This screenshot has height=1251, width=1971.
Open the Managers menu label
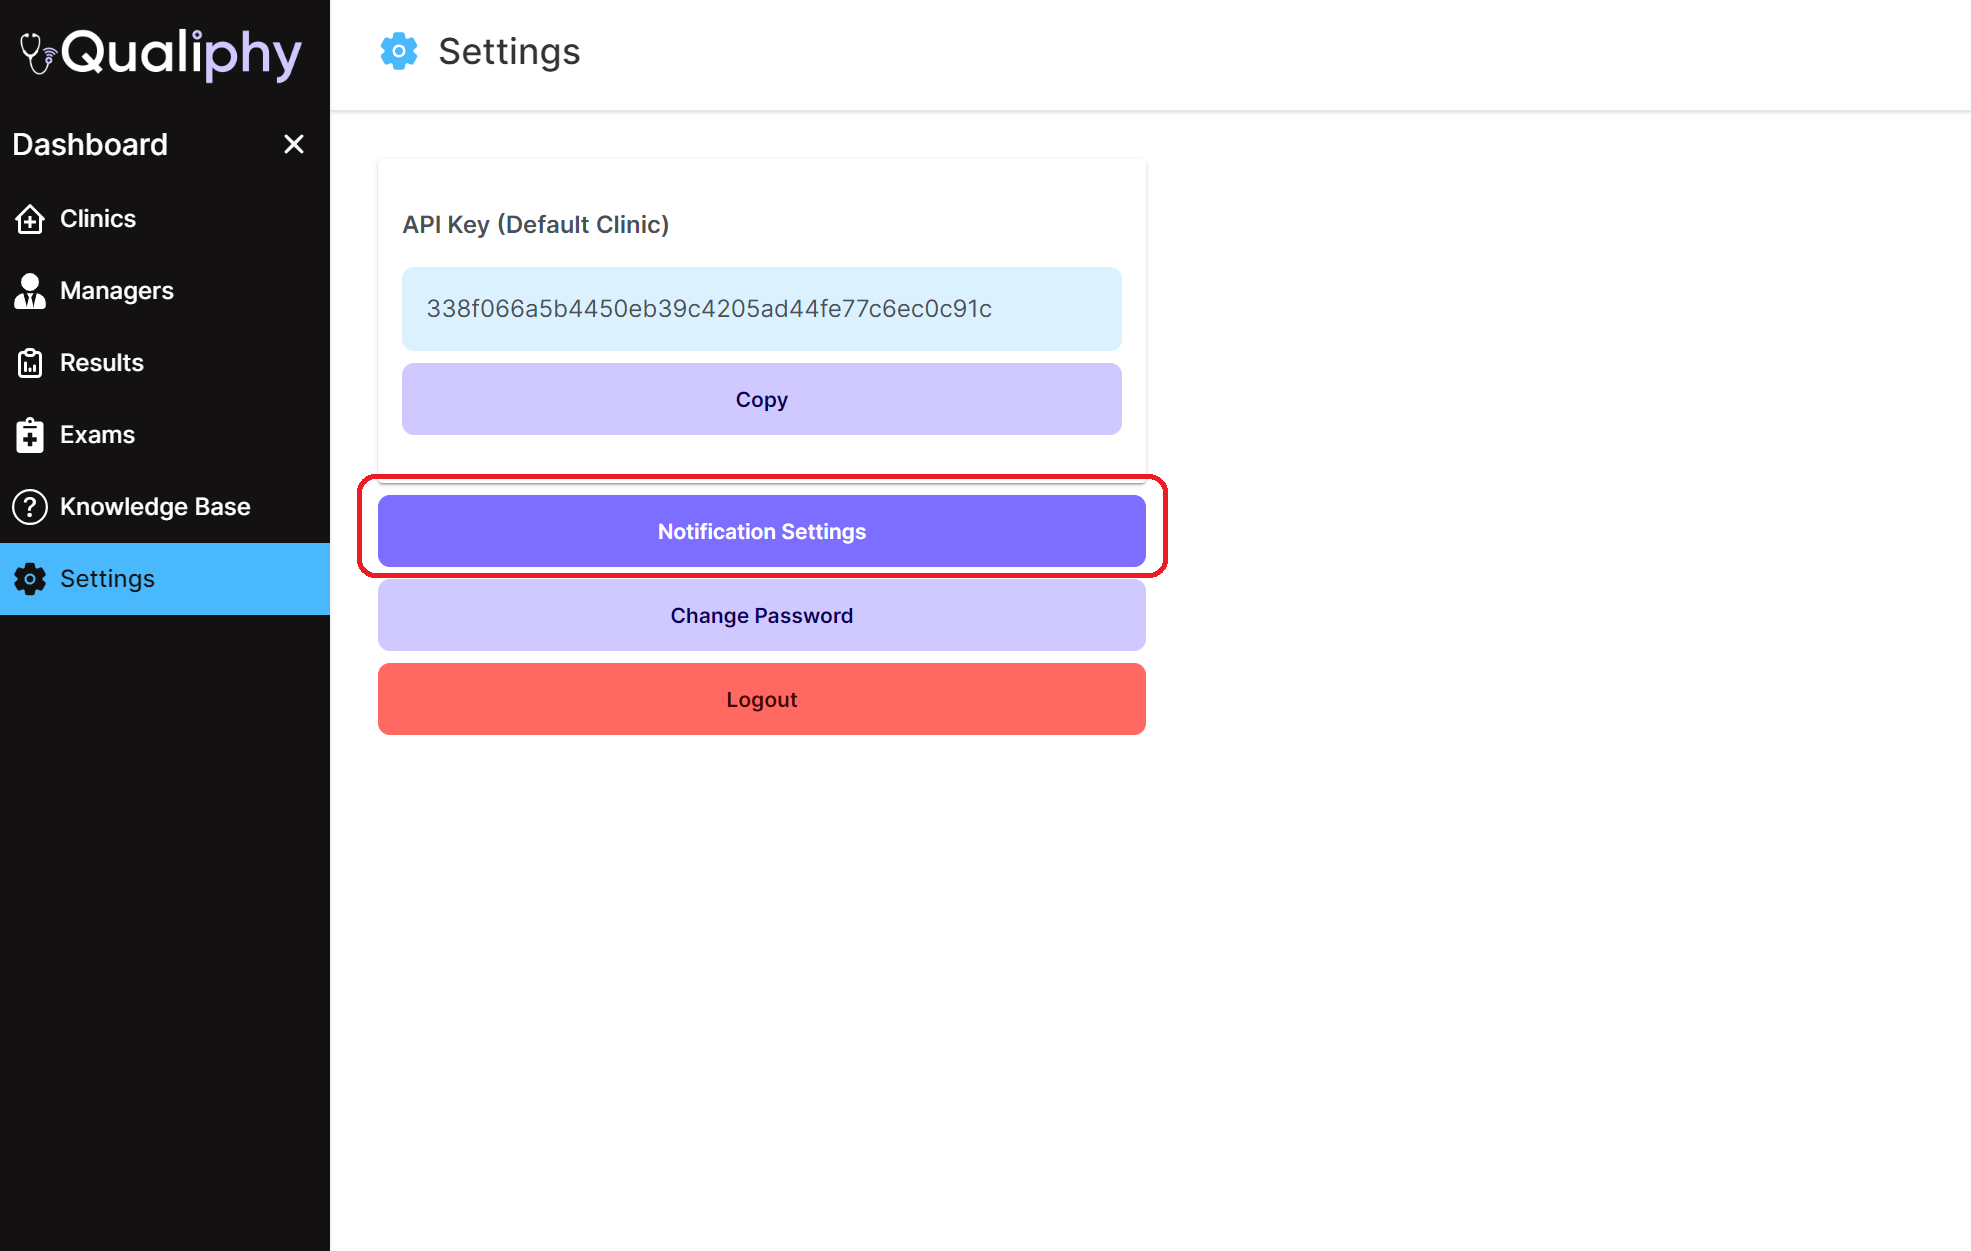point(117,291)
